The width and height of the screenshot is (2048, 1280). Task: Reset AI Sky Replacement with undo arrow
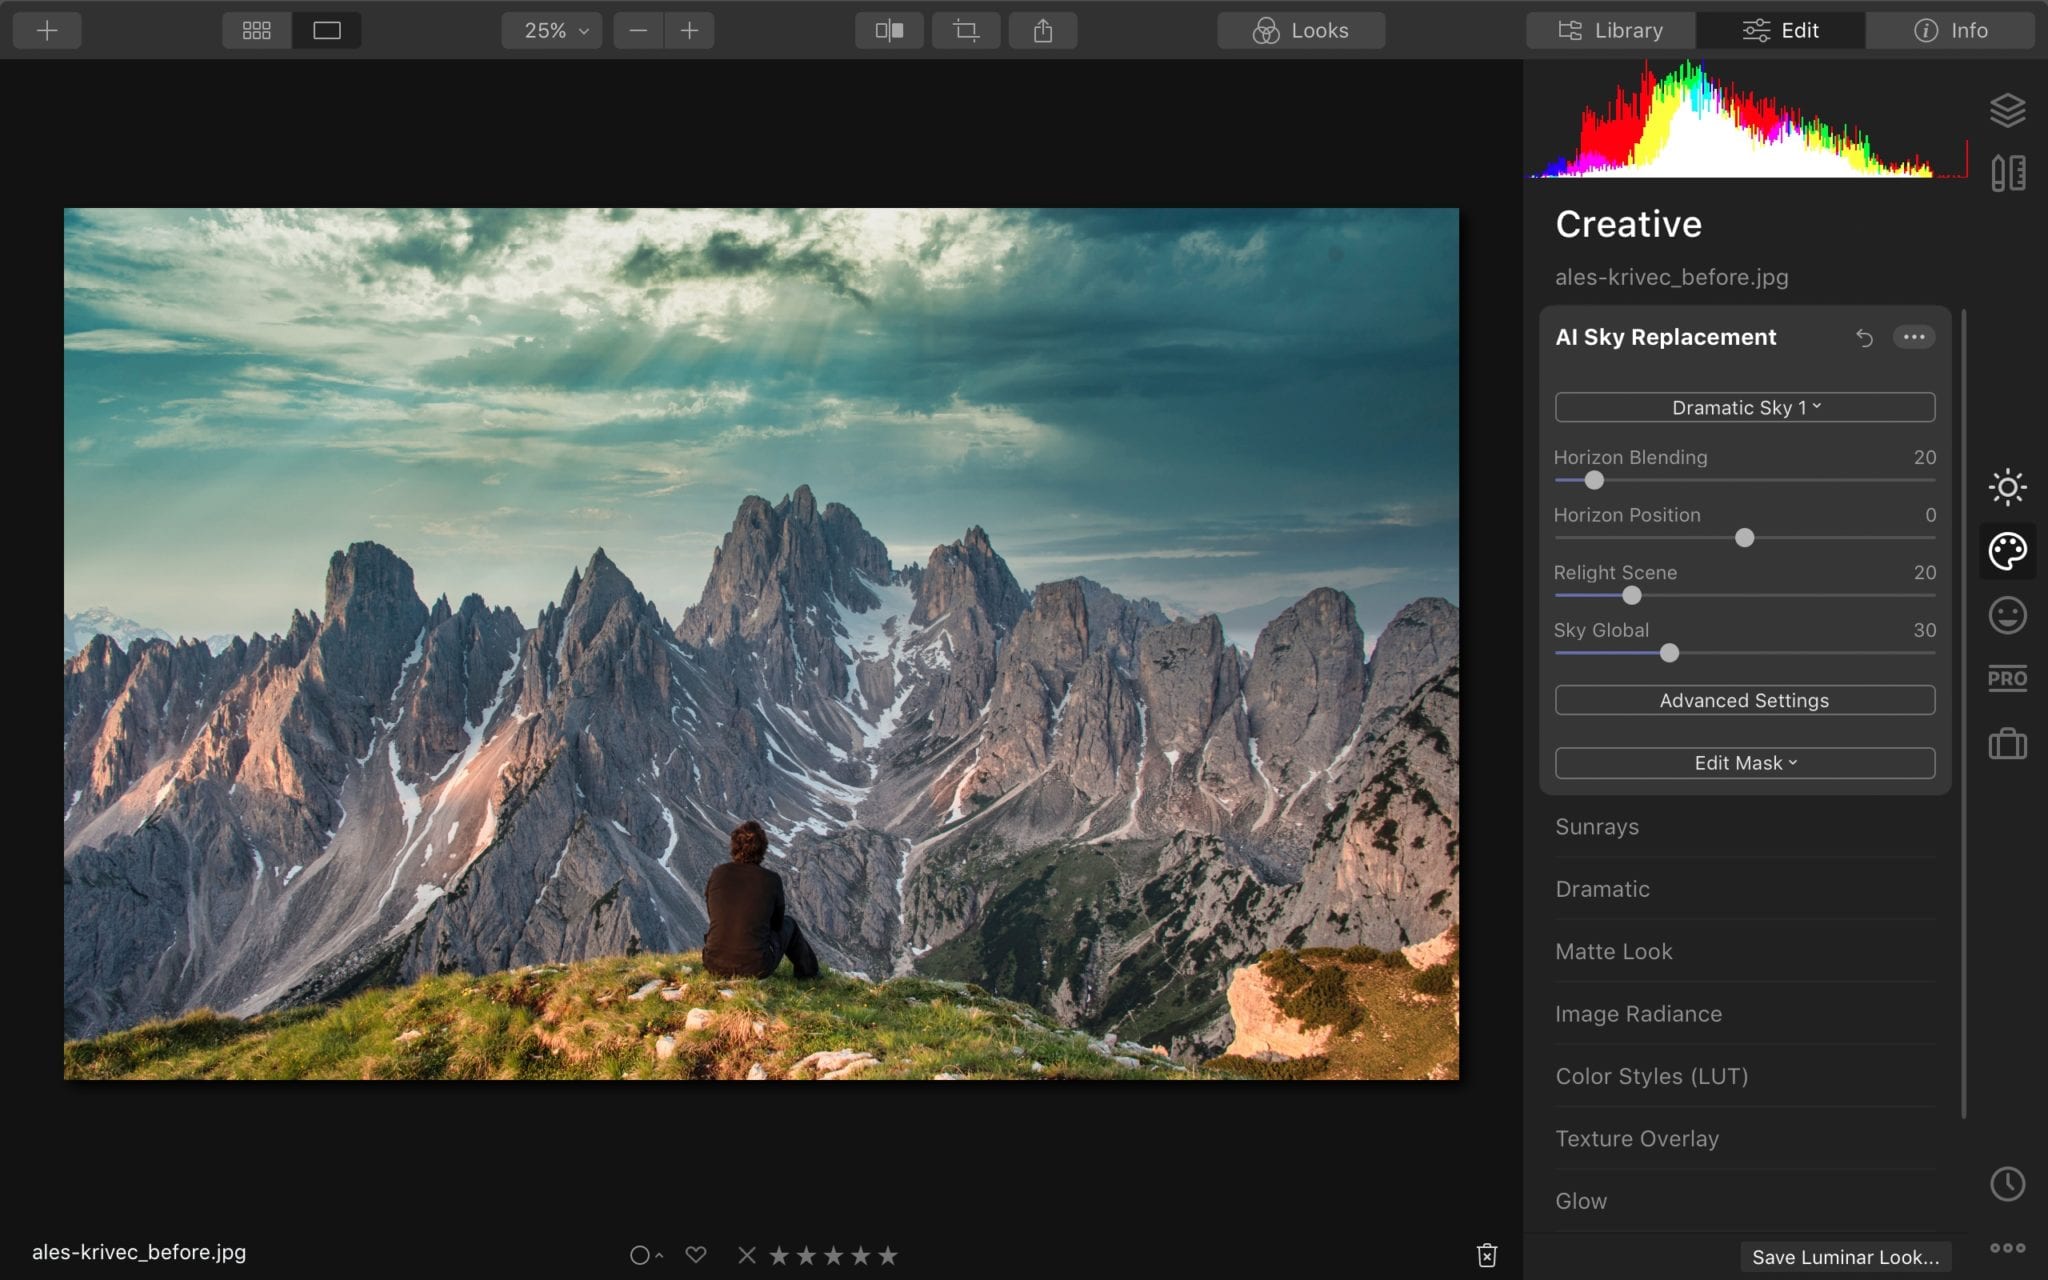tap(1864, 338)
